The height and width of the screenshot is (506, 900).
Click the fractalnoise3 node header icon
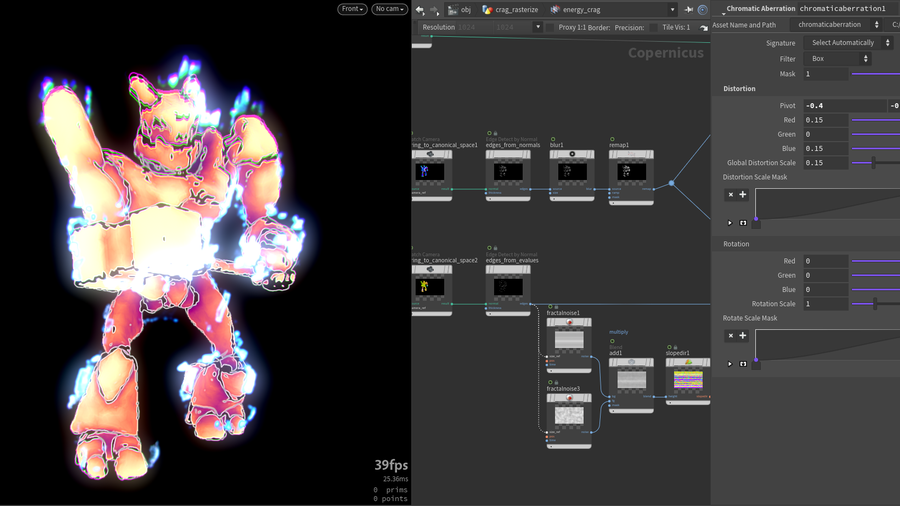[x=569, y=398]
